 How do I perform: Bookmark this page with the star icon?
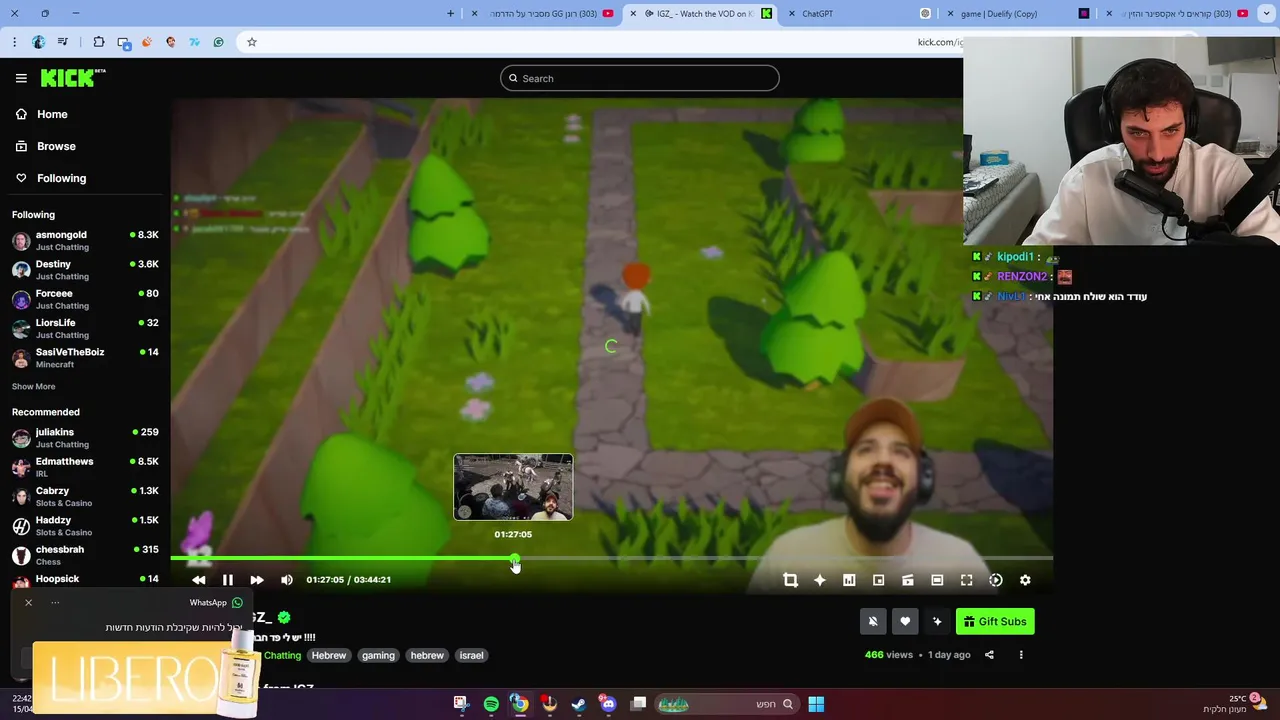[x=252, y=42]
